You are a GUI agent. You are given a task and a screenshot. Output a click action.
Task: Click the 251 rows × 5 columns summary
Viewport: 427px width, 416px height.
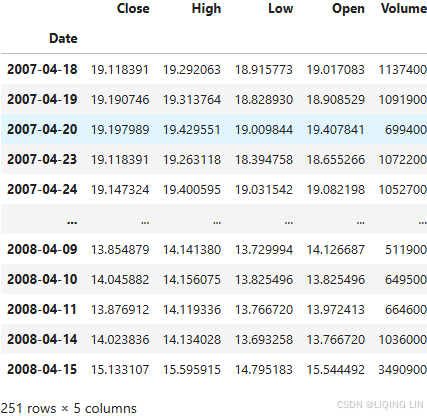click(69, 408)
